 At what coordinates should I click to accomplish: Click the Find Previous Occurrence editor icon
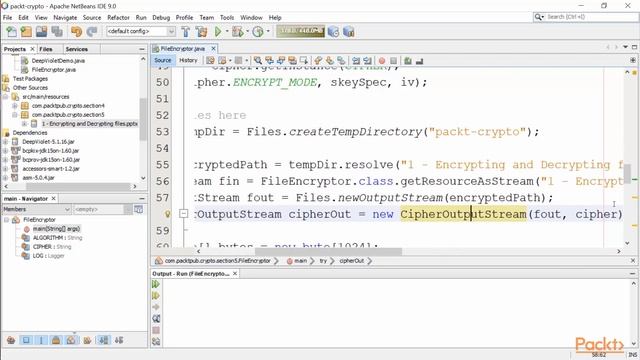click(269, 60)
